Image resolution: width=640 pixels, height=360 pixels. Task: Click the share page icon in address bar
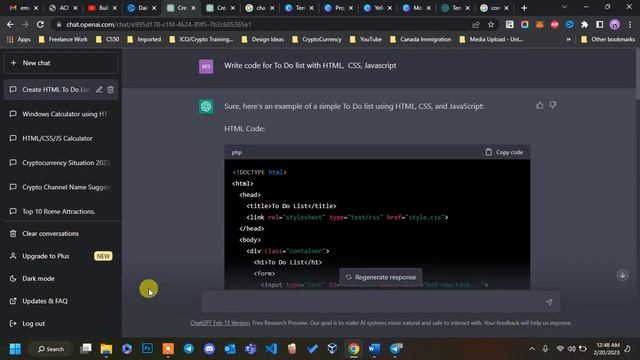[476, 24]
